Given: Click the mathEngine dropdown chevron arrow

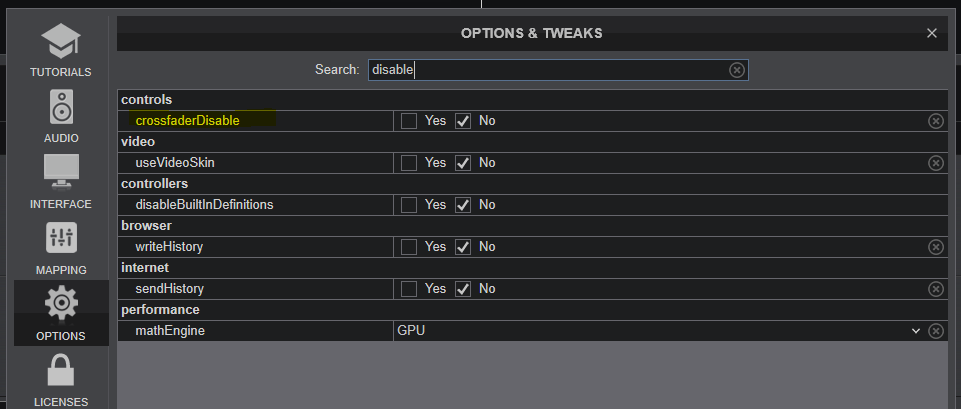Looking at the screenshot, I should click(x=915, y=331).
